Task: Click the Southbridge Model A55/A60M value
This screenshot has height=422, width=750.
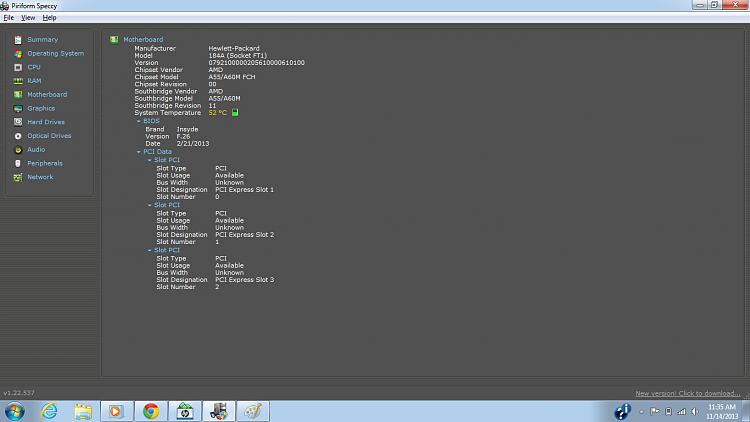Action: point(224,99)
